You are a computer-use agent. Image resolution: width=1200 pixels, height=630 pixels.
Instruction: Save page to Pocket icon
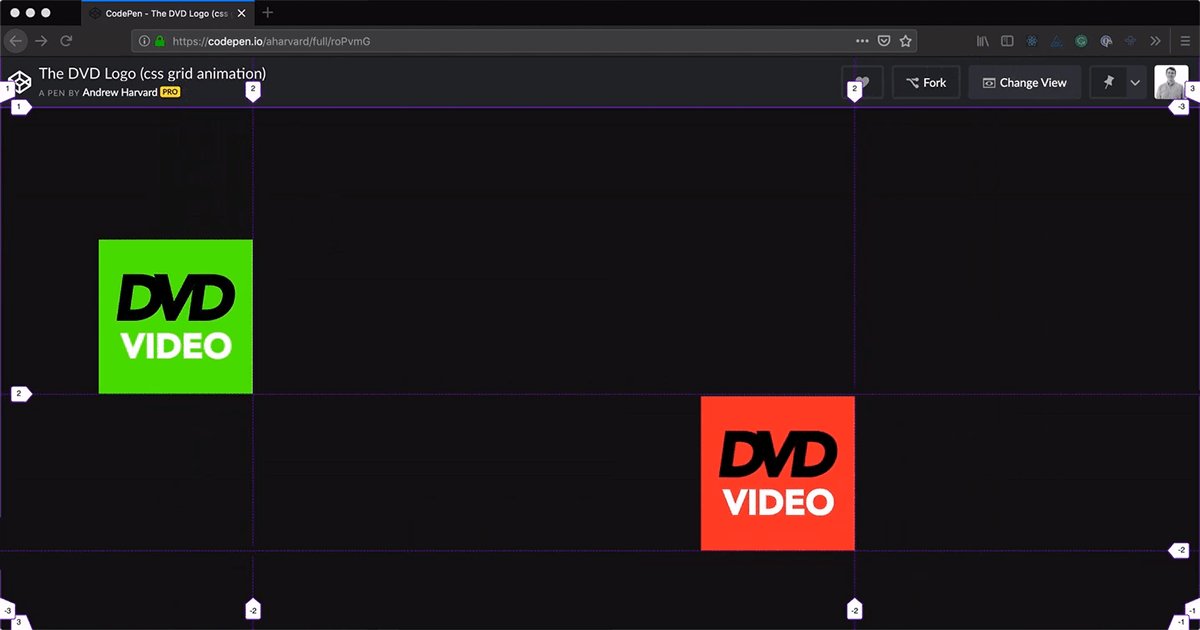(884, 41)
